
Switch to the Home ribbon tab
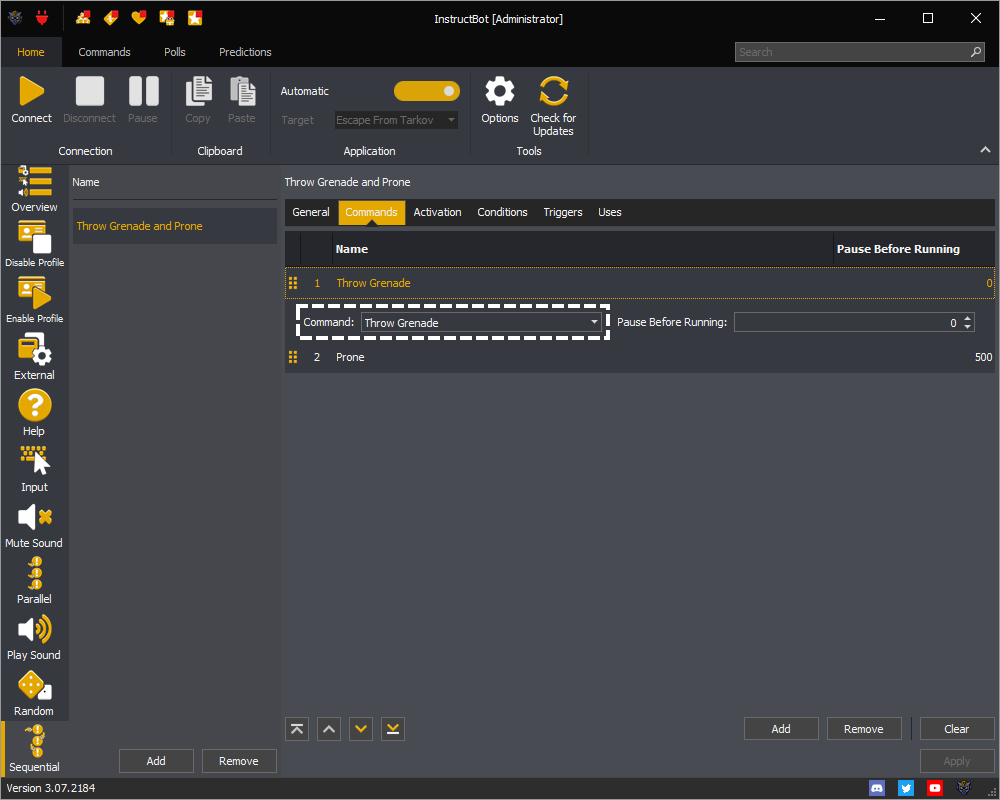(31, 52)
